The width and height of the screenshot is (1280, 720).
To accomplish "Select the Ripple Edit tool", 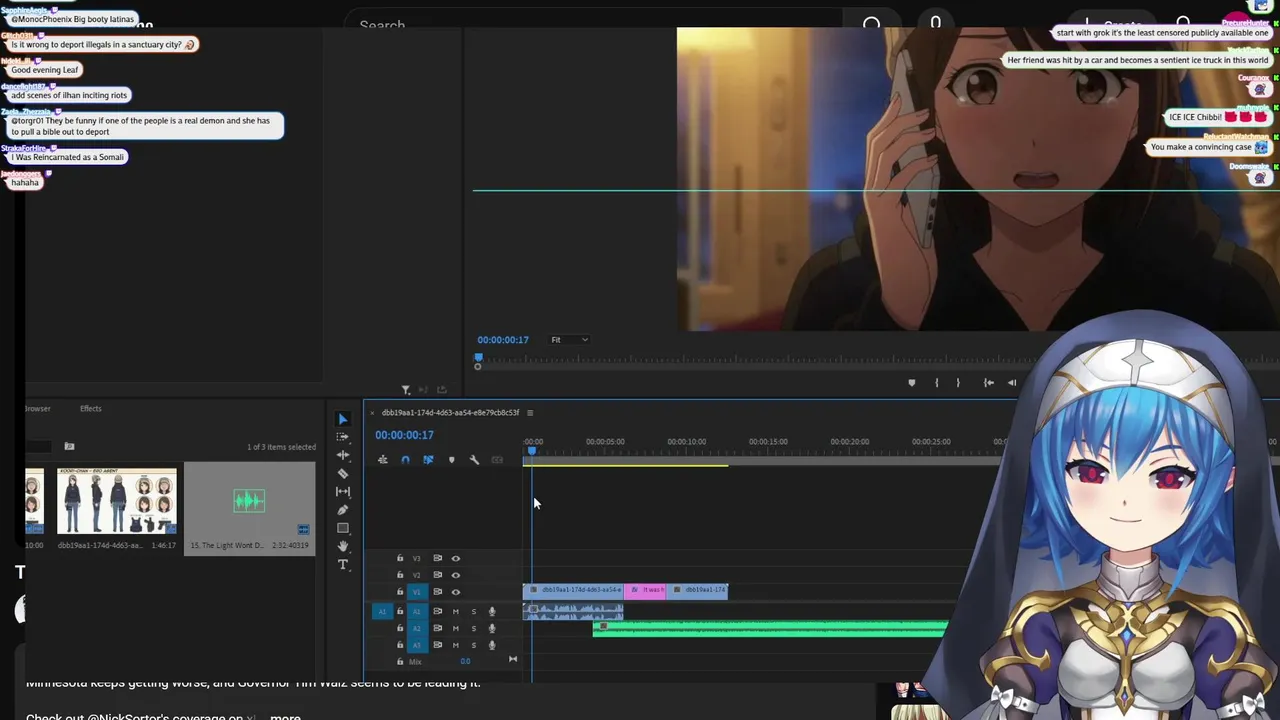I will [342, 455].
